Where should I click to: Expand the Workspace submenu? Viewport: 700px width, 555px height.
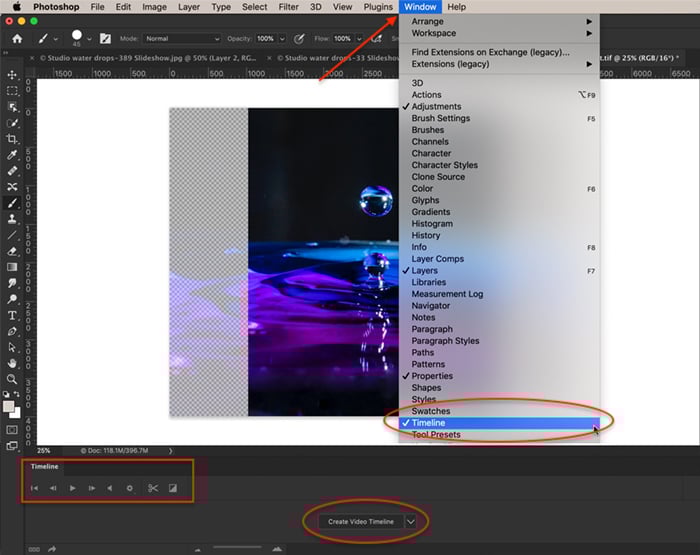click(x=499, y=33)
